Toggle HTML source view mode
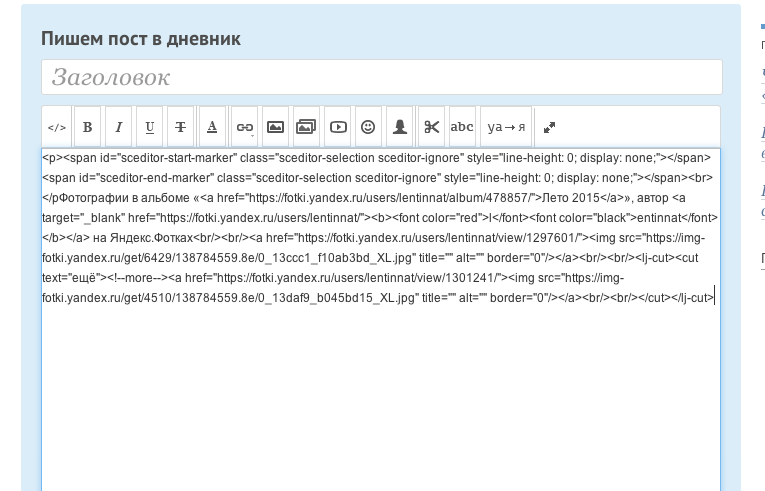Screen dimensions: 765x491 57,127
